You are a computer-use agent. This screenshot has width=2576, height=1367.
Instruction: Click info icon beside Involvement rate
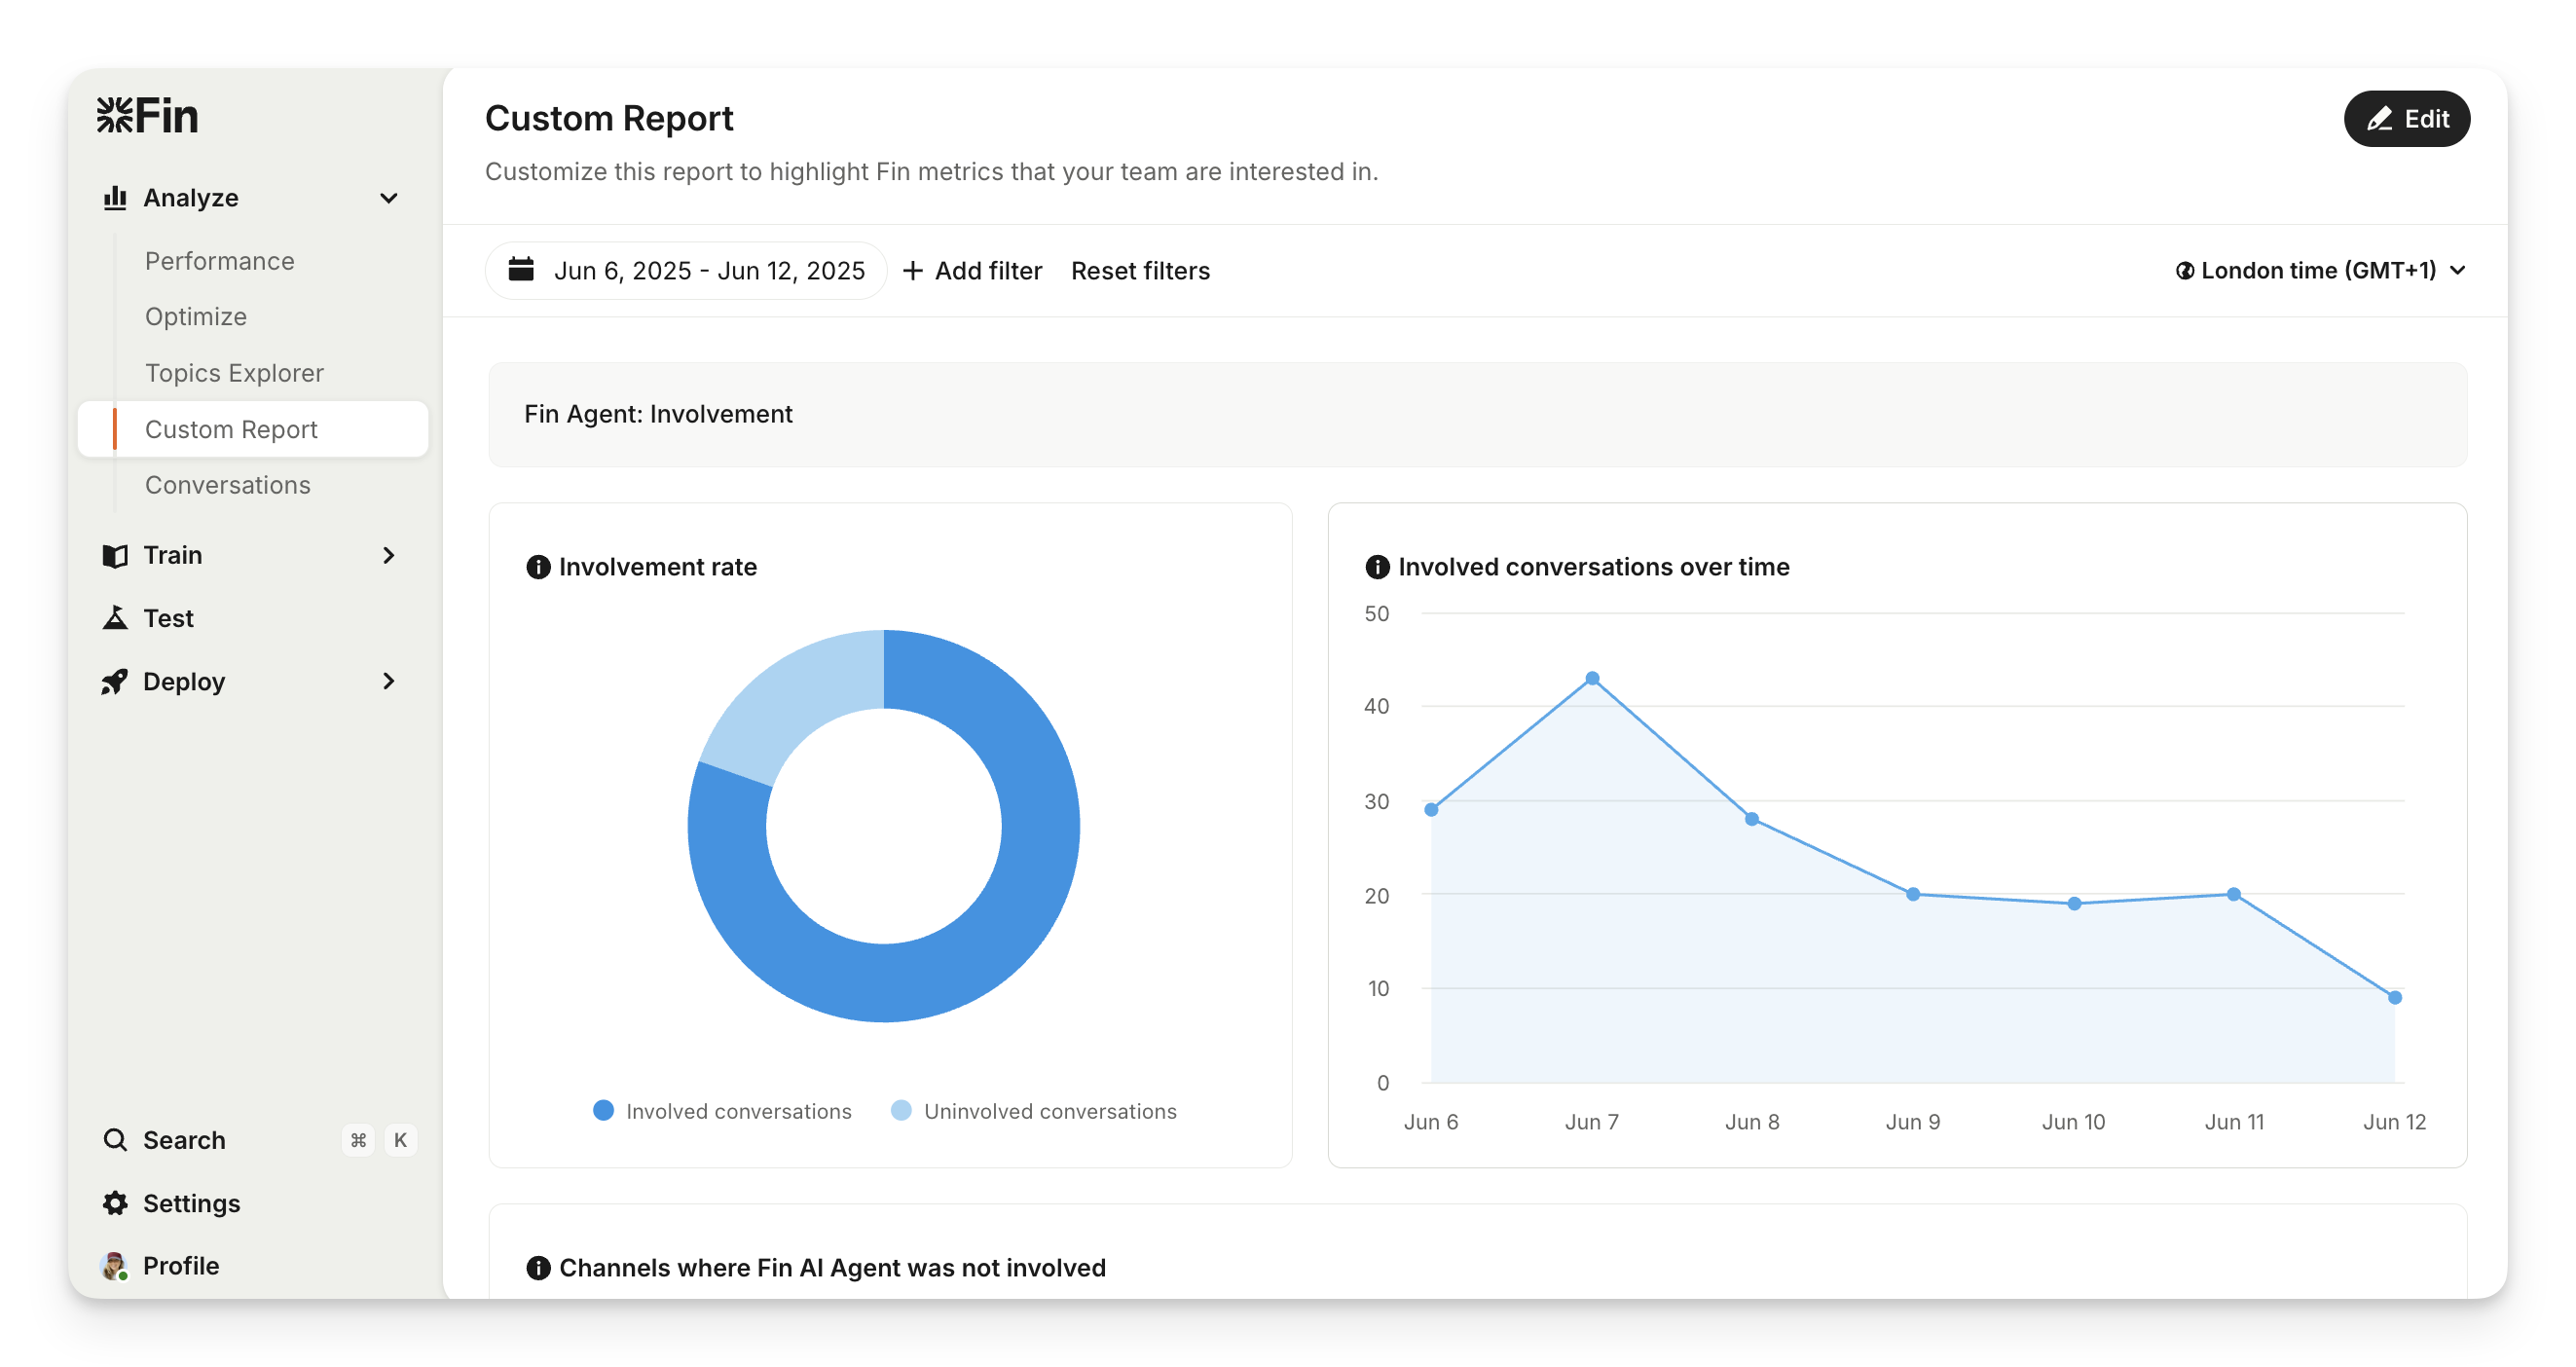pos(538,567)
